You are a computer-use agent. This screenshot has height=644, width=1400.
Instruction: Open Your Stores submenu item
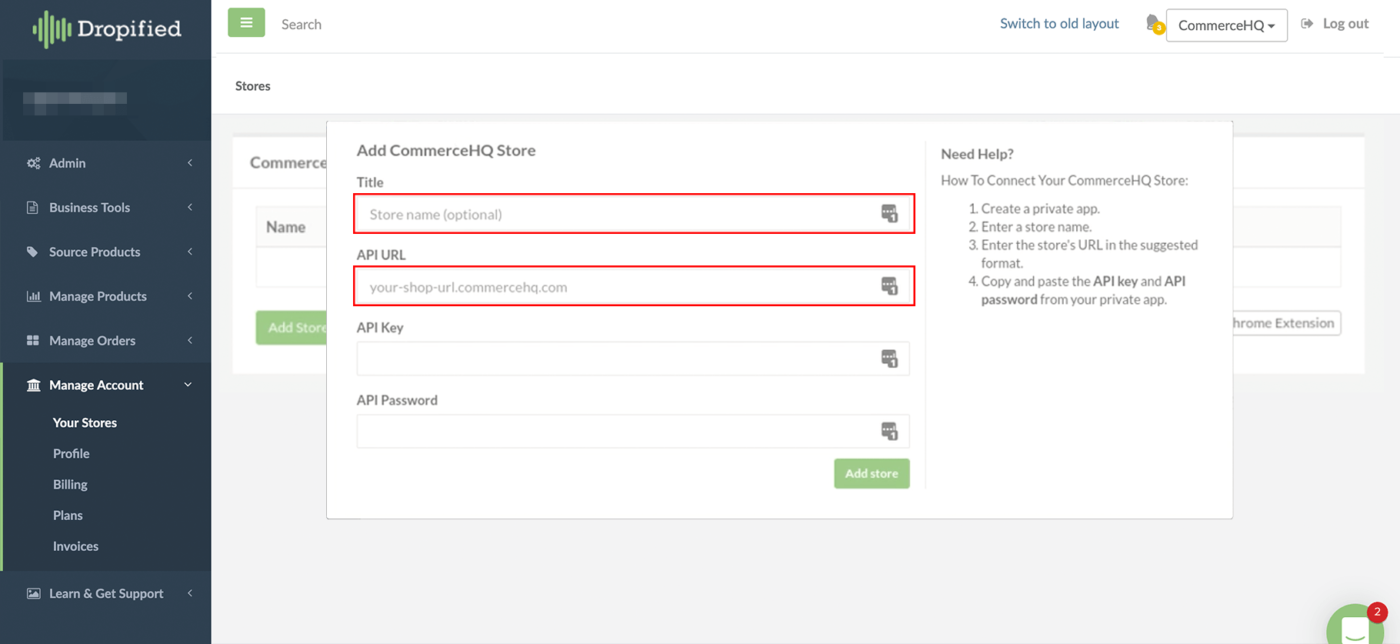(85, 423)
